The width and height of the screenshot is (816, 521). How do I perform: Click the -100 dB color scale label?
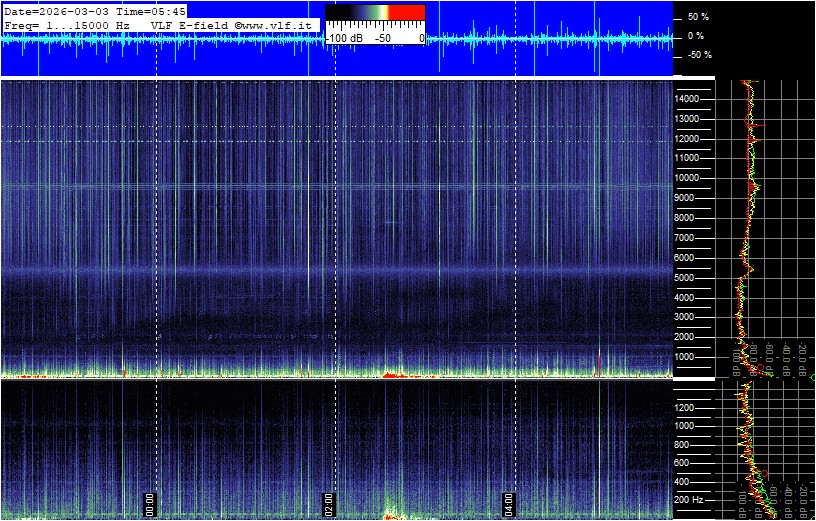coord(347,38)
